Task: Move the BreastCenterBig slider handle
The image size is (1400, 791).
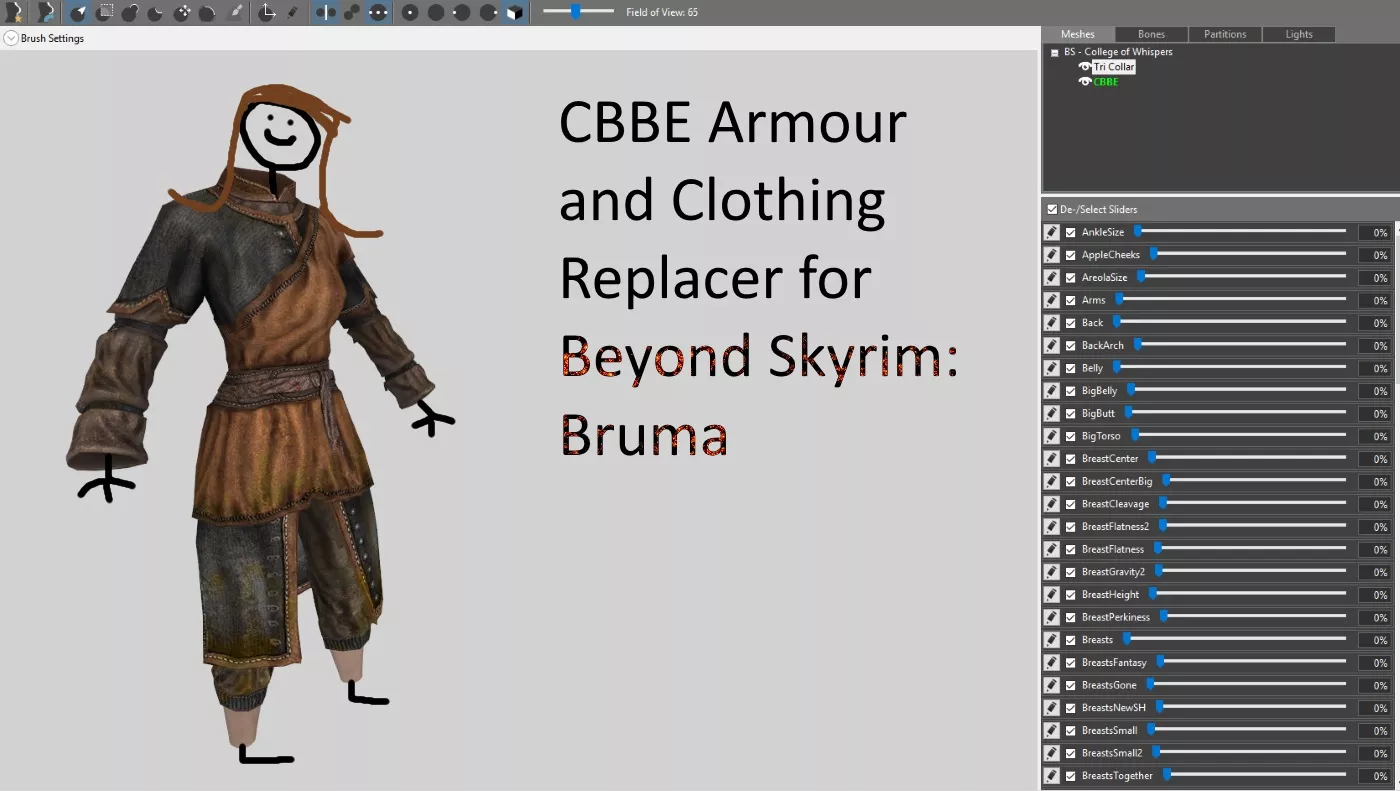Action: click(1166, 480)
